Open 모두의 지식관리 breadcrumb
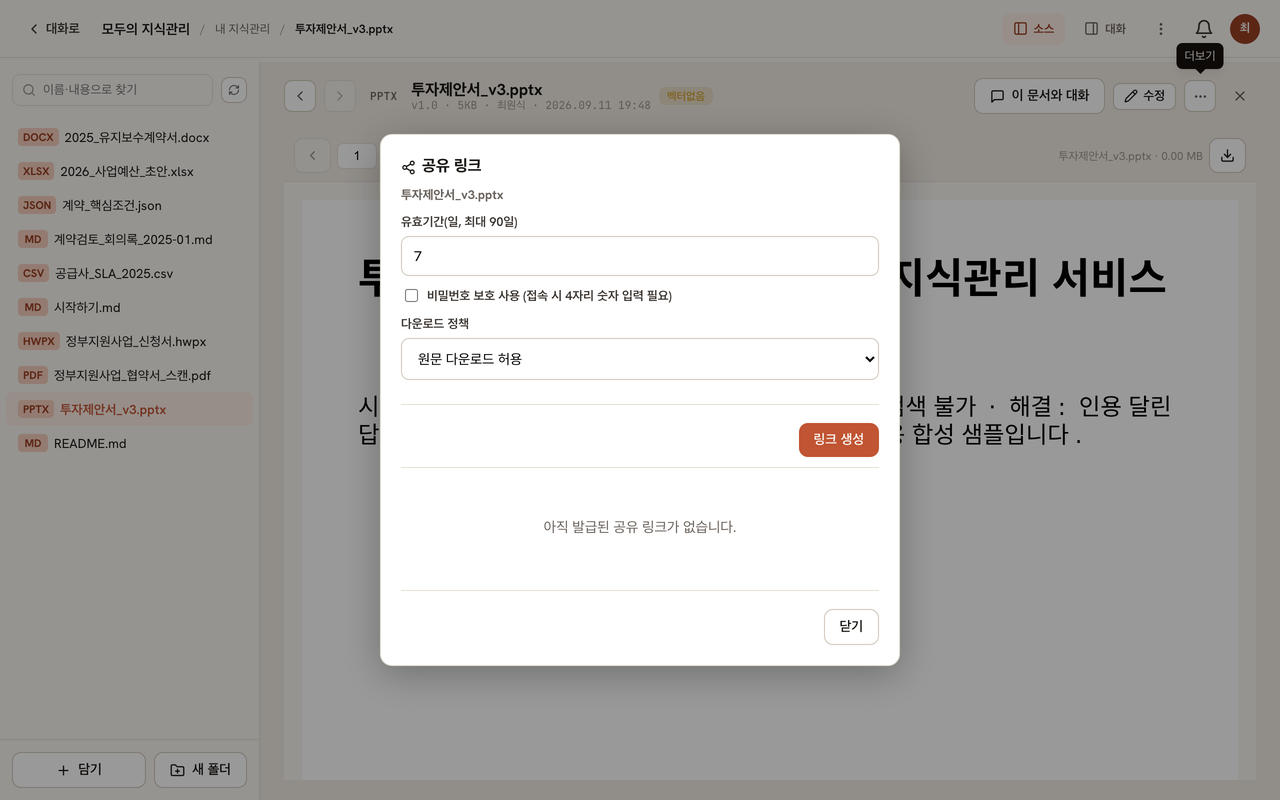The width and height of the screenshot is (1280, 800). click(x=145, y=29)
